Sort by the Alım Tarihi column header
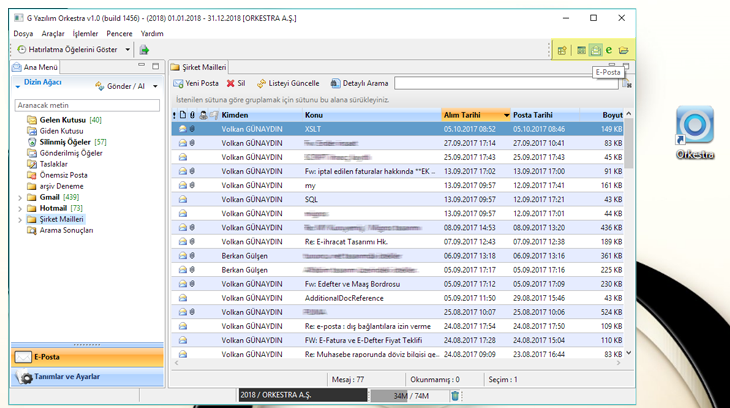The width and height of the screenshot is (730, 408). (475, 115)
